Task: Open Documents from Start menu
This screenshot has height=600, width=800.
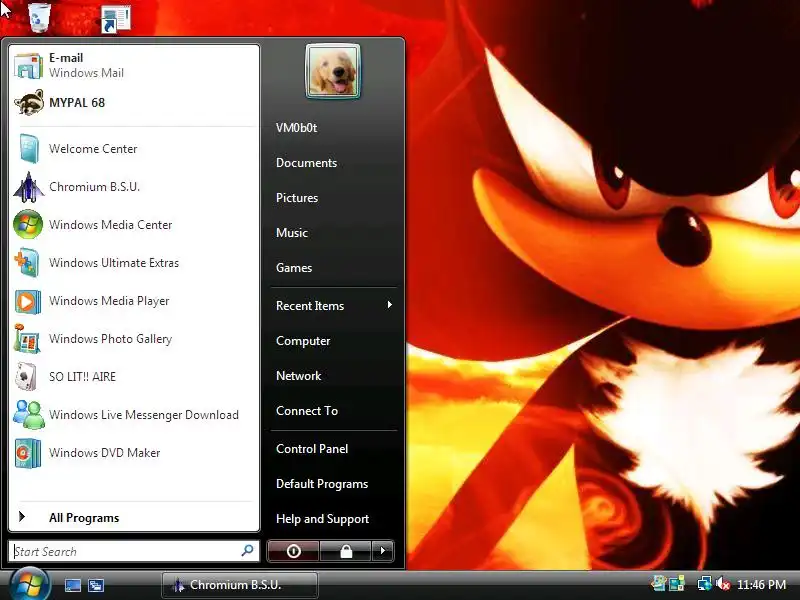Action: (307, 163)
